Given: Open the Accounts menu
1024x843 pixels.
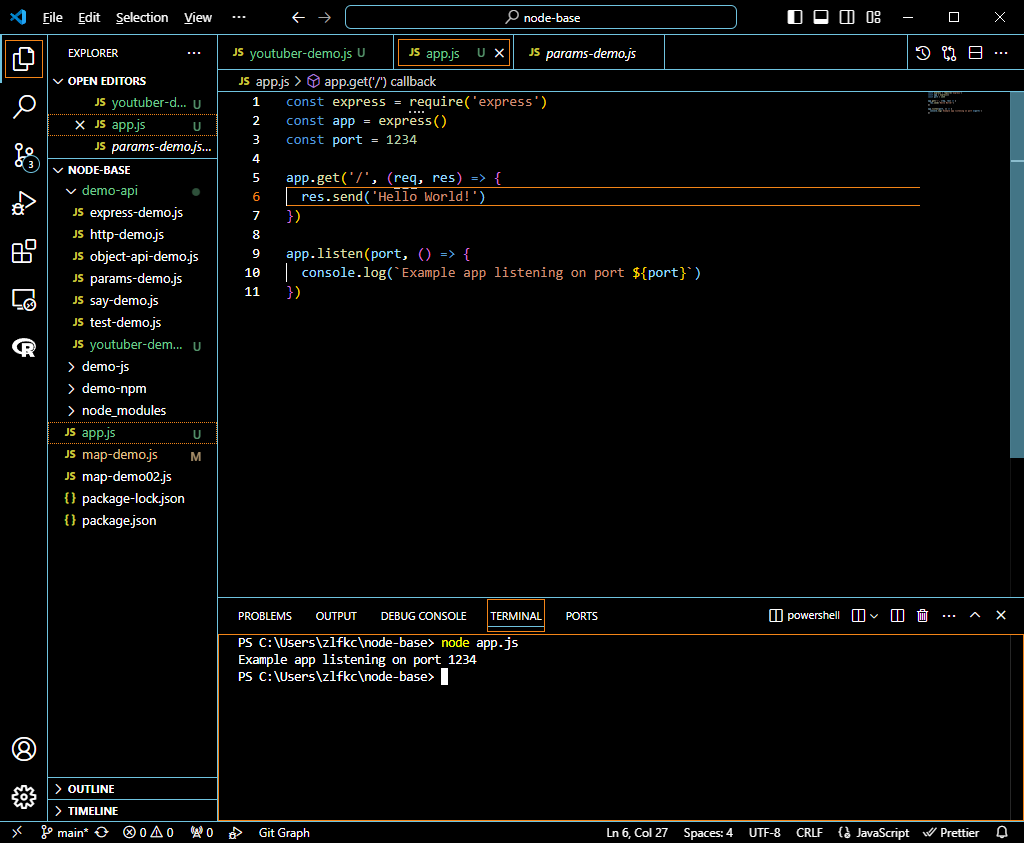Looking at the screenshot, I should point(24,749).
